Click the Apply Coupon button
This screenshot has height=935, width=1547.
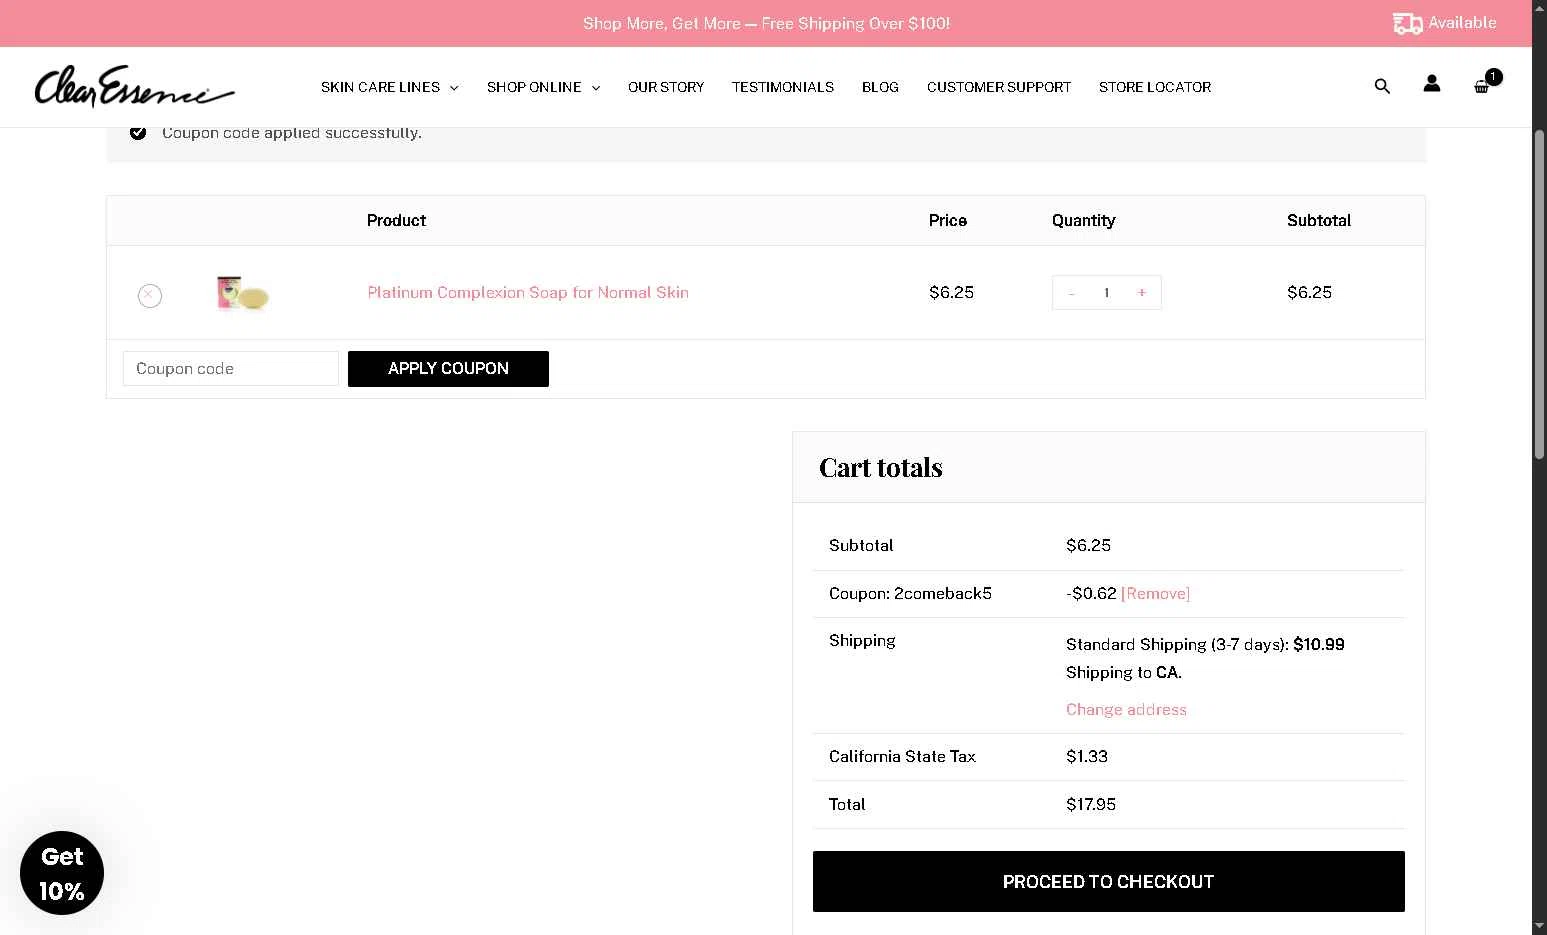point(448,368)
